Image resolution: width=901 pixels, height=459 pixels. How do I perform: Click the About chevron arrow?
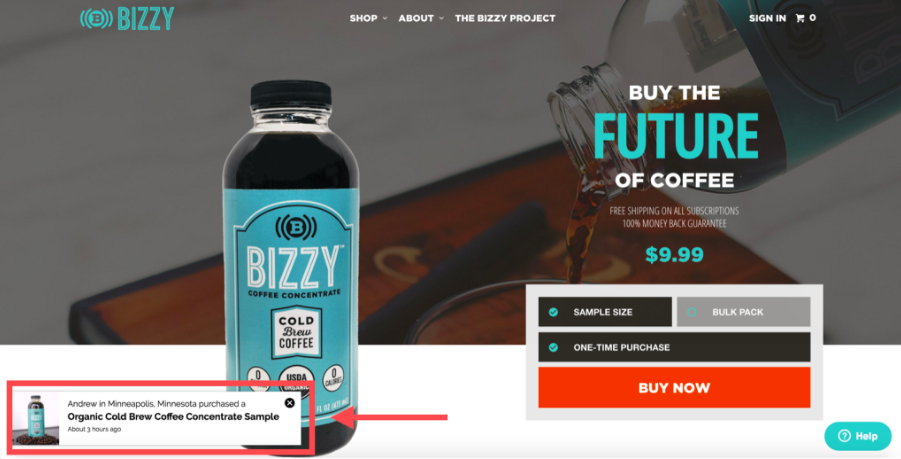pyautogui.click(x=441, y=18)
